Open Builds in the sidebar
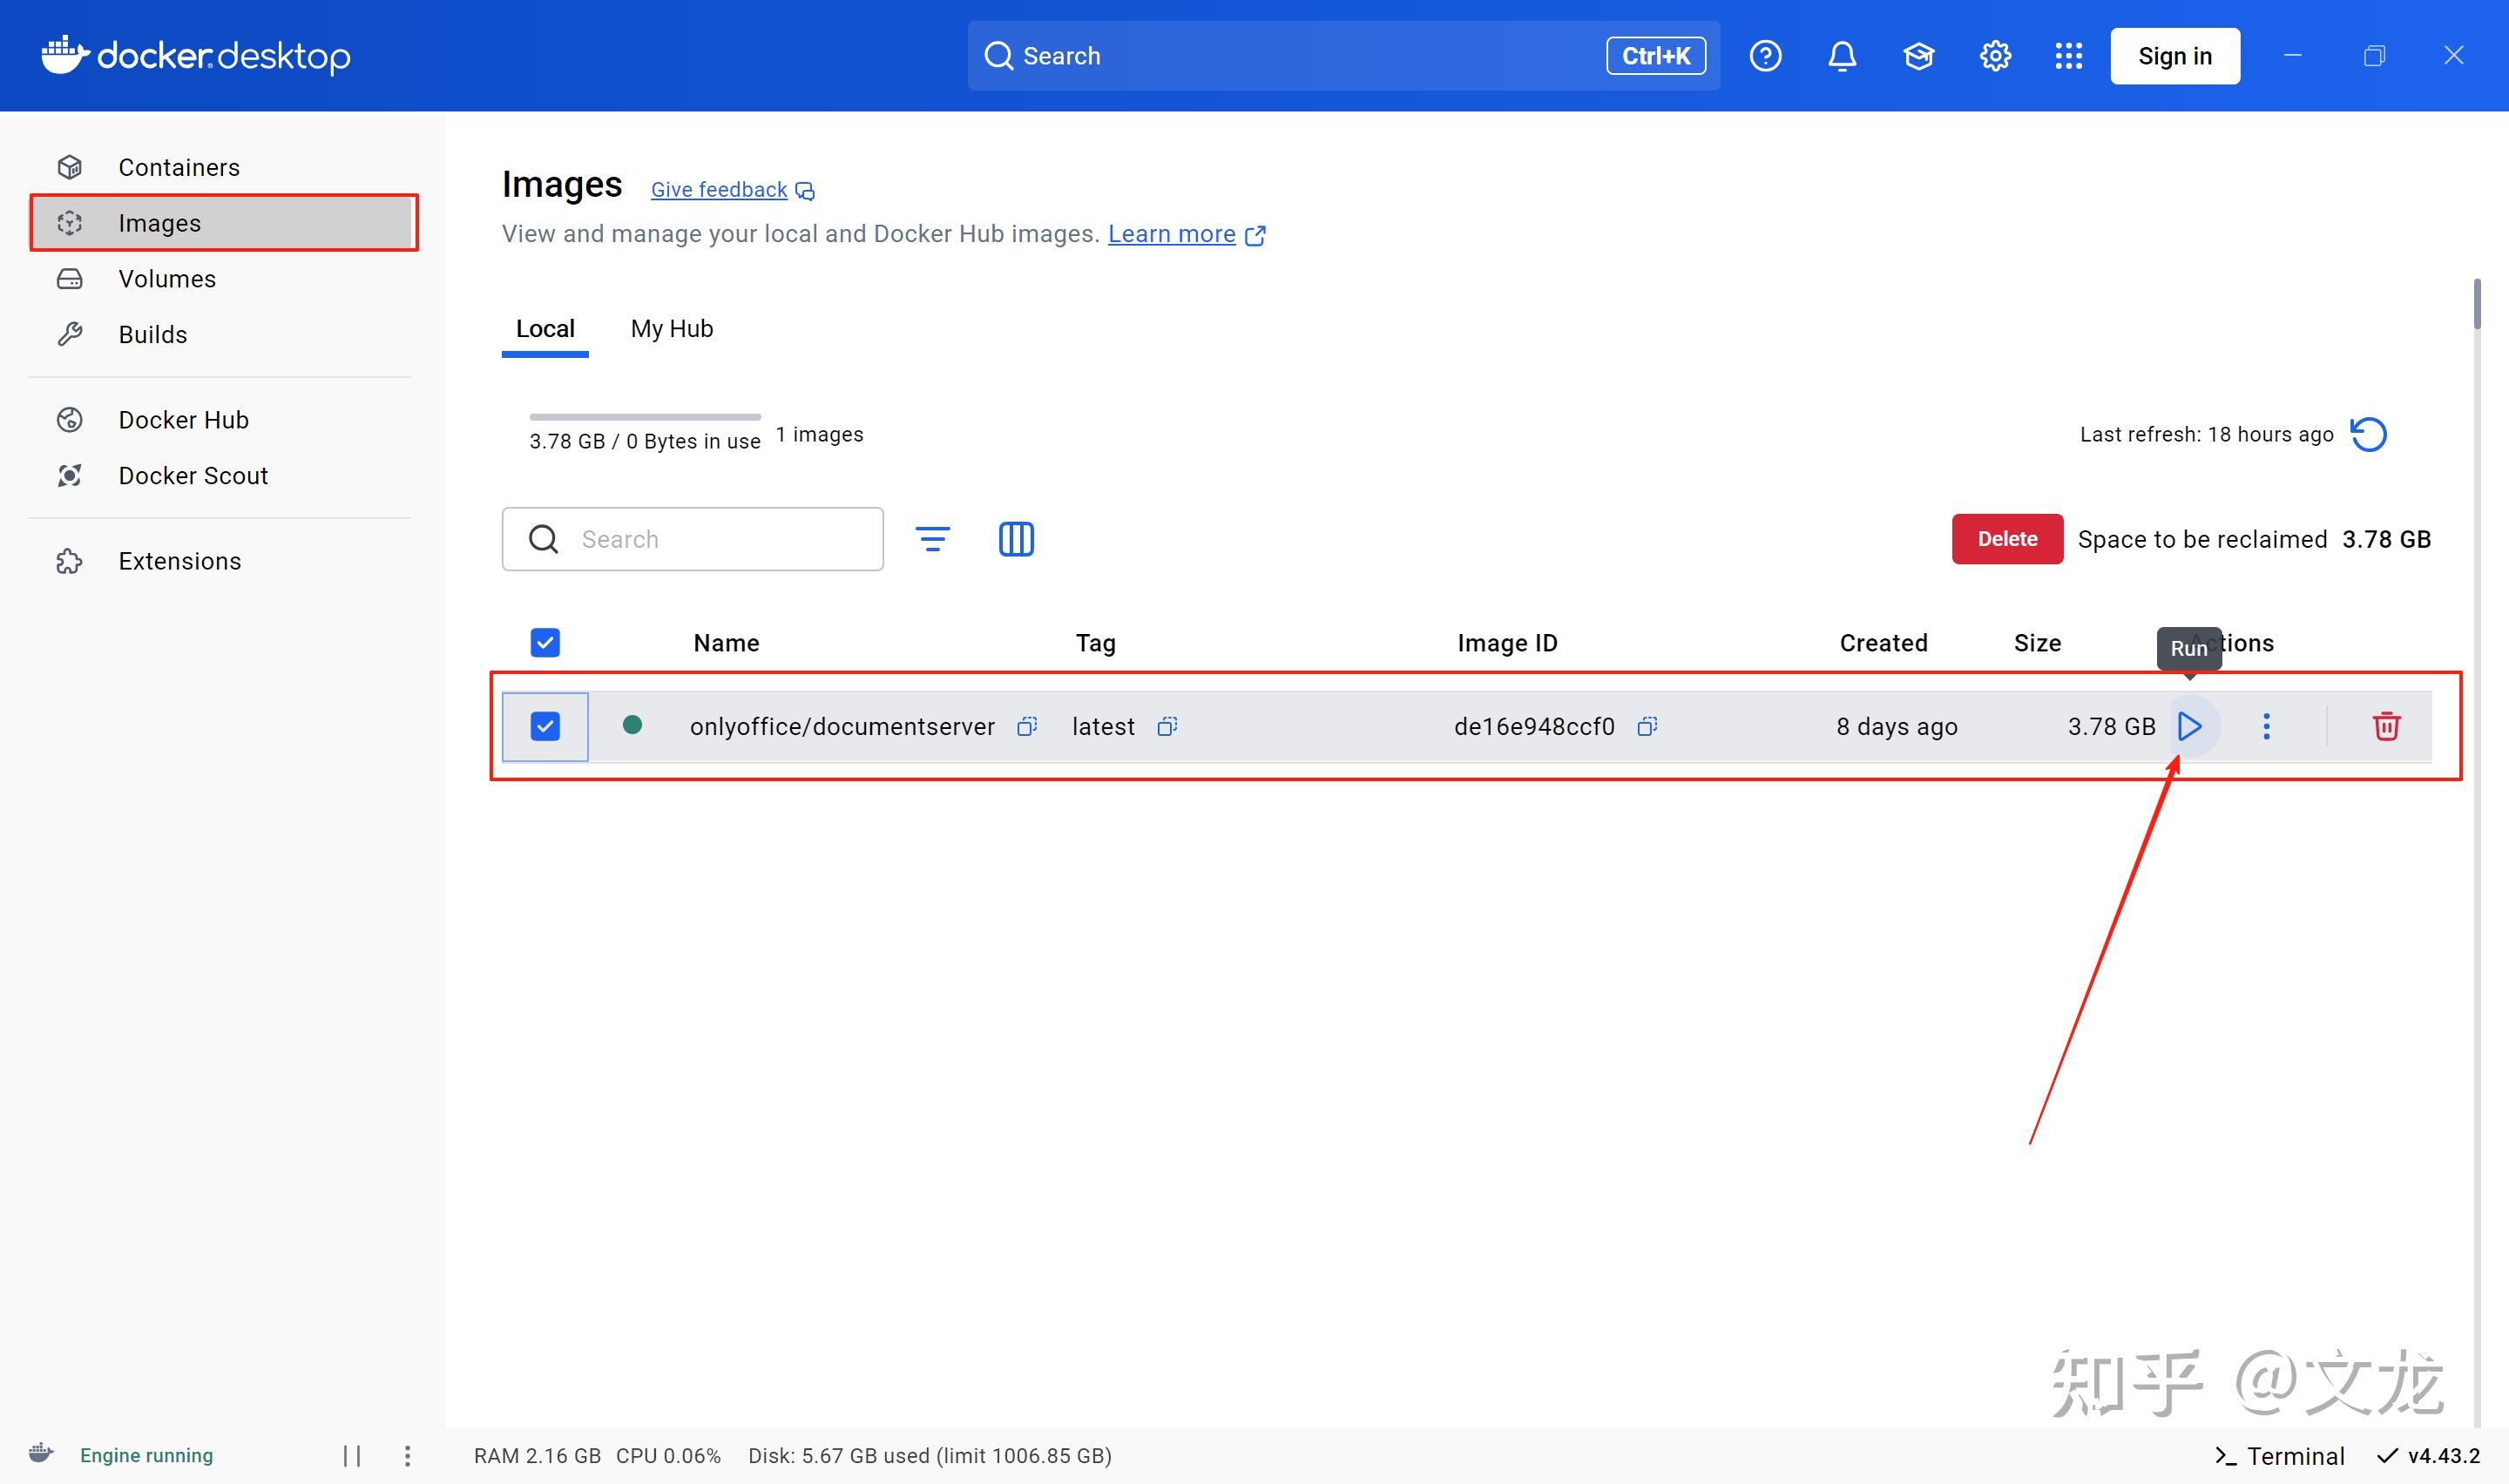This screenshot has height=1484, width=2509. pyautogui.click(x=220, y=334)
